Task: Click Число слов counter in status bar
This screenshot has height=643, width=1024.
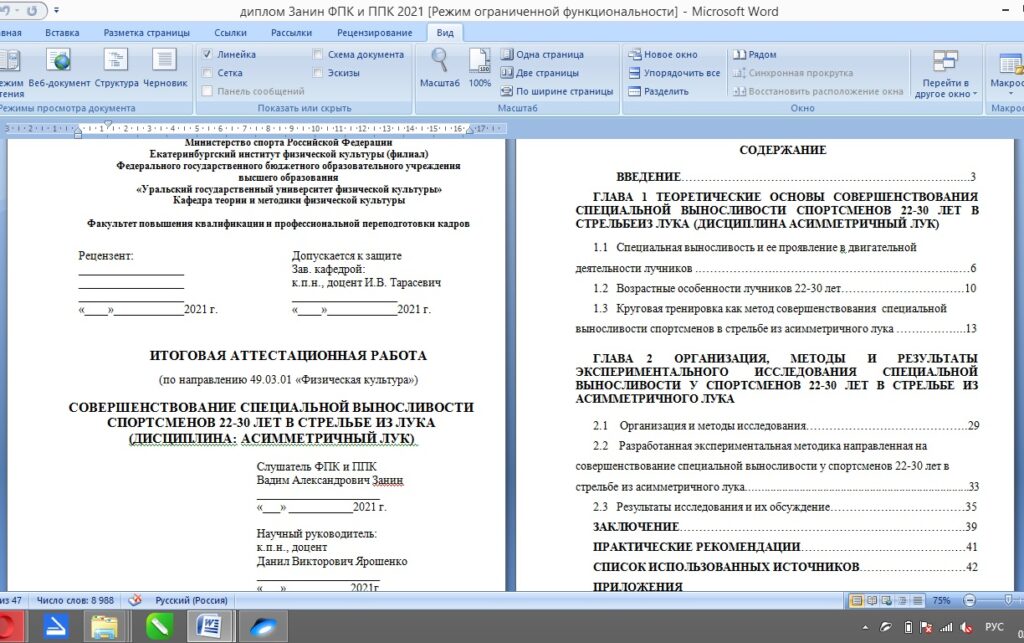Action: click(x=72, y=600)
